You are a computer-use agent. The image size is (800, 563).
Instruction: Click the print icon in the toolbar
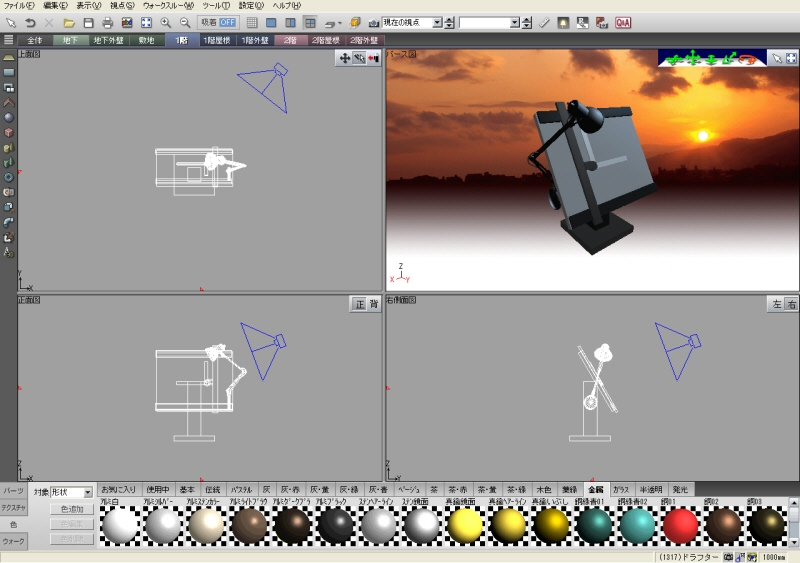click(108, 22)
